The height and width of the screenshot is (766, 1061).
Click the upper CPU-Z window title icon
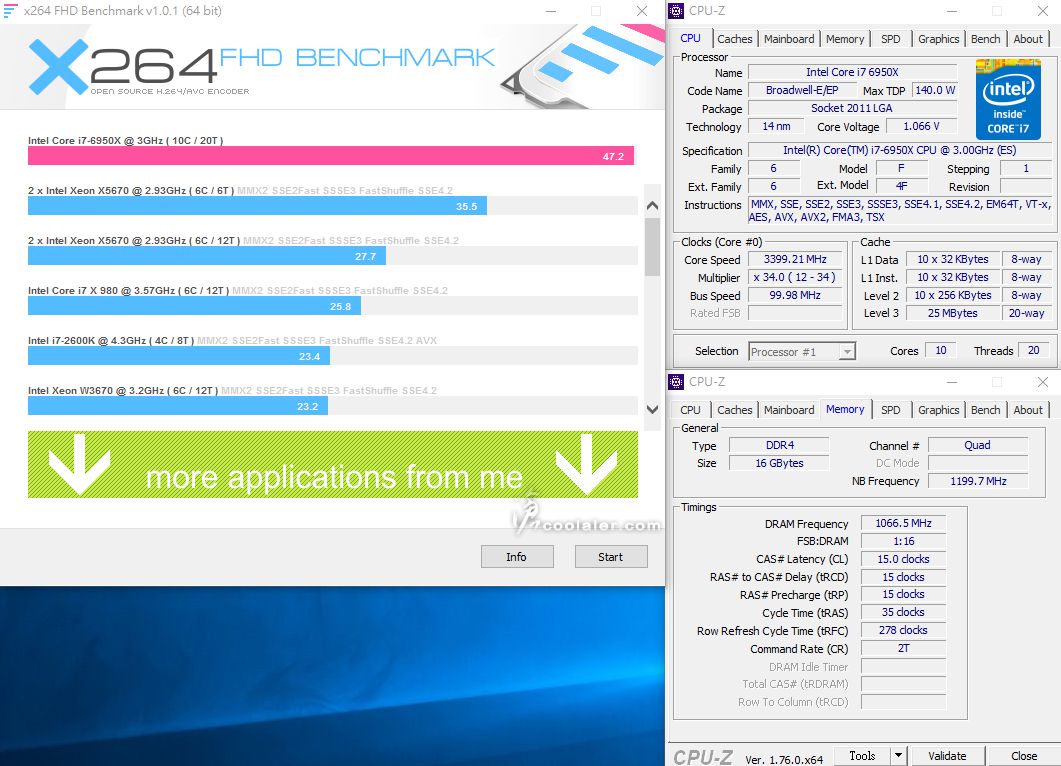click(676, 11)
